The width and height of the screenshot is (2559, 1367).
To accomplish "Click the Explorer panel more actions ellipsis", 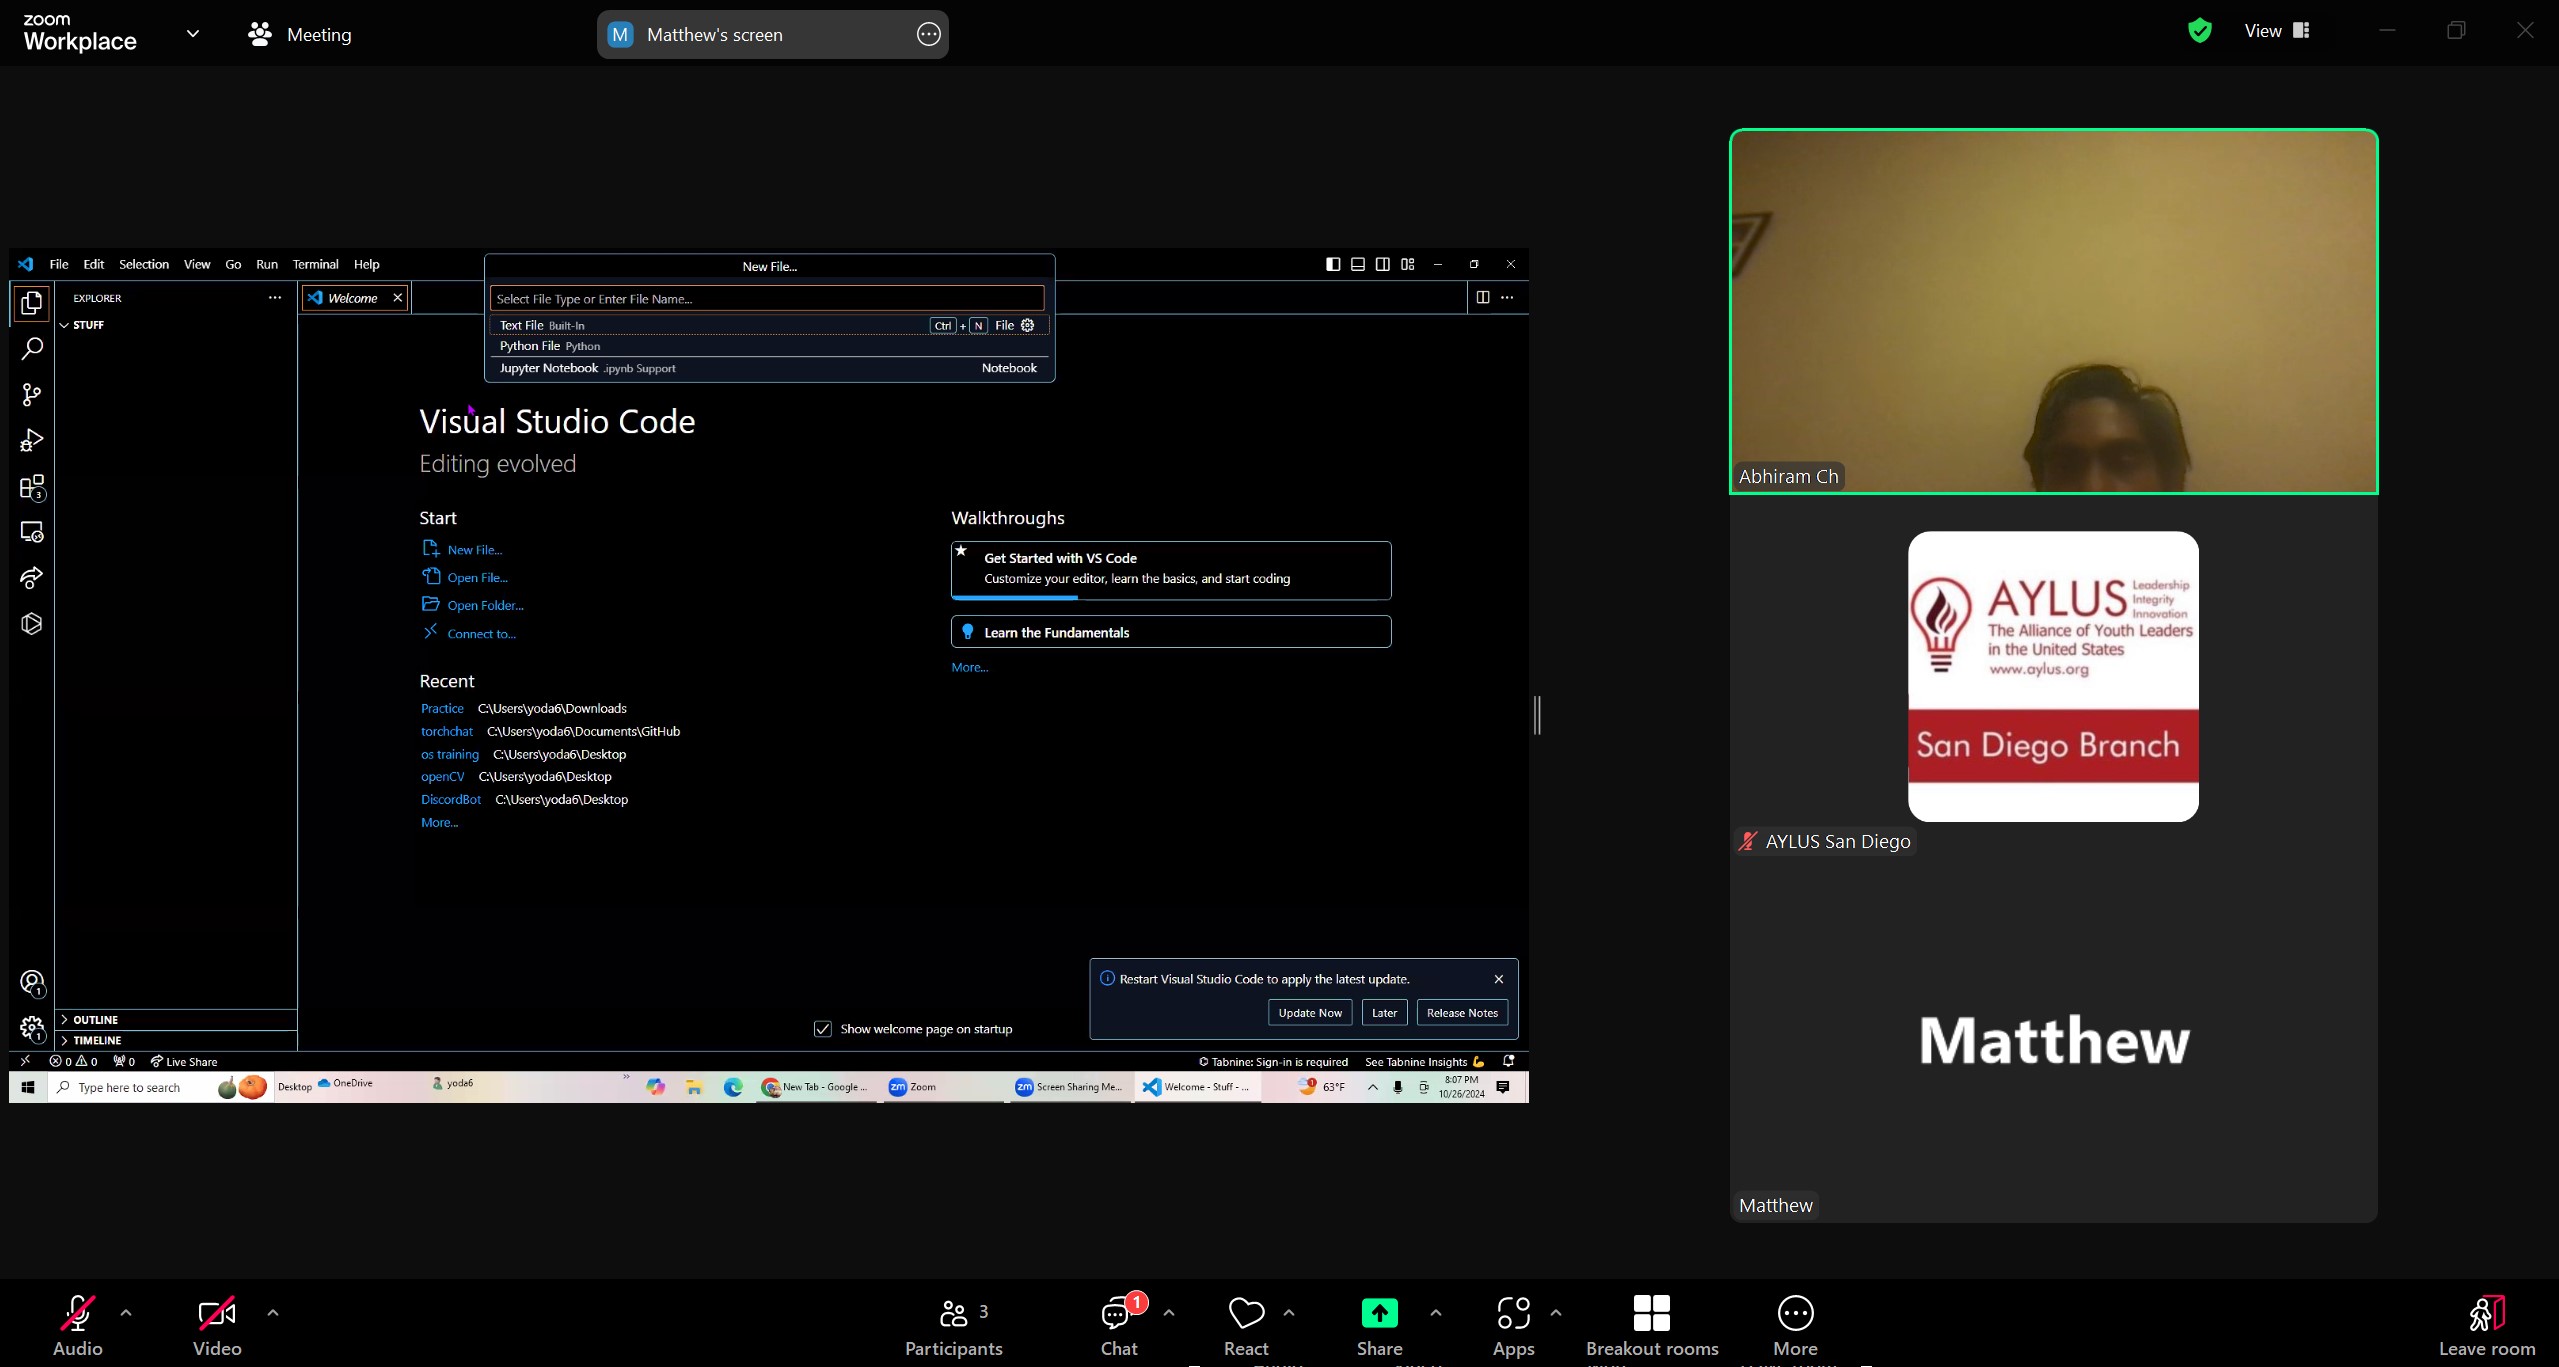I will [275, 298].
